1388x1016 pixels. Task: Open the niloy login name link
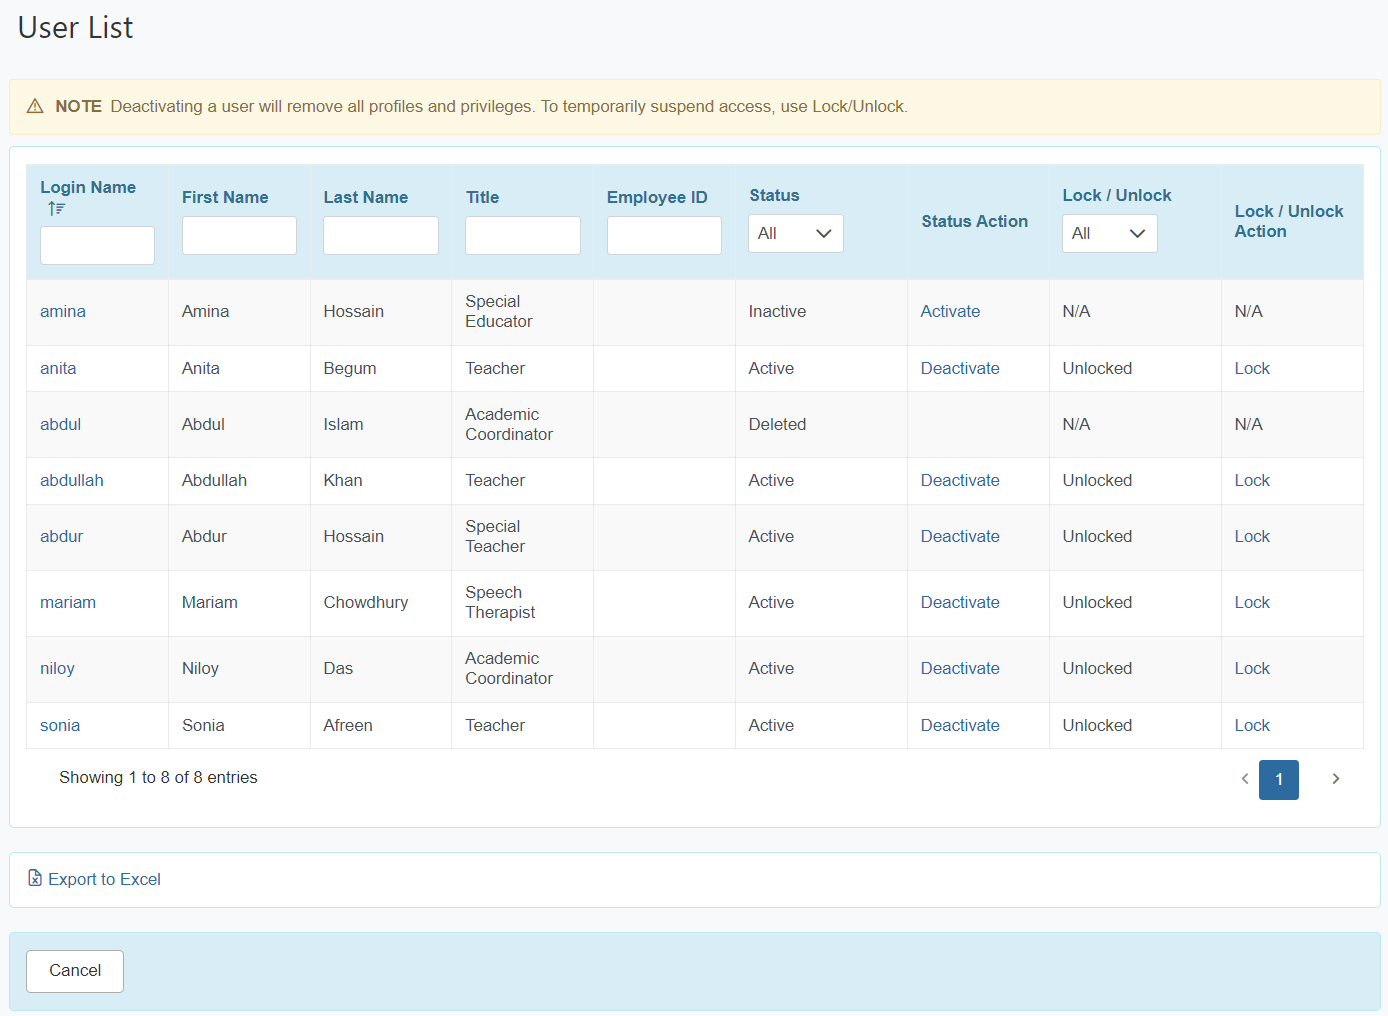tap(57, 668)
